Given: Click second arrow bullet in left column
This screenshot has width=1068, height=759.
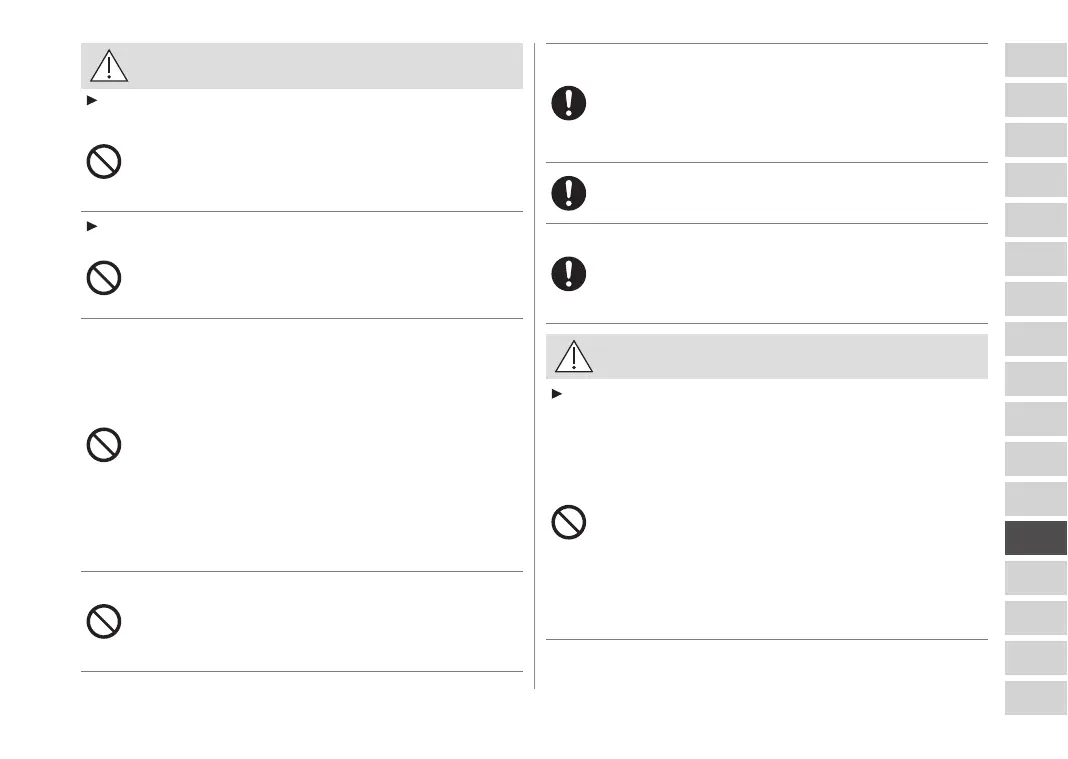Looking at the screenshot, I should click(x=92, y=227).
